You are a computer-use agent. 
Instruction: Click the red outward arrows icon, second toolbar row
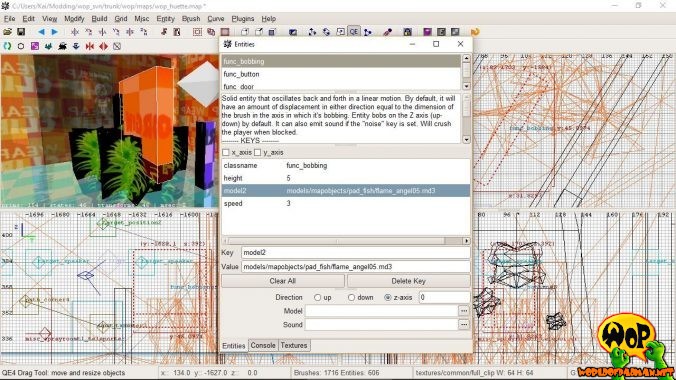103,46
